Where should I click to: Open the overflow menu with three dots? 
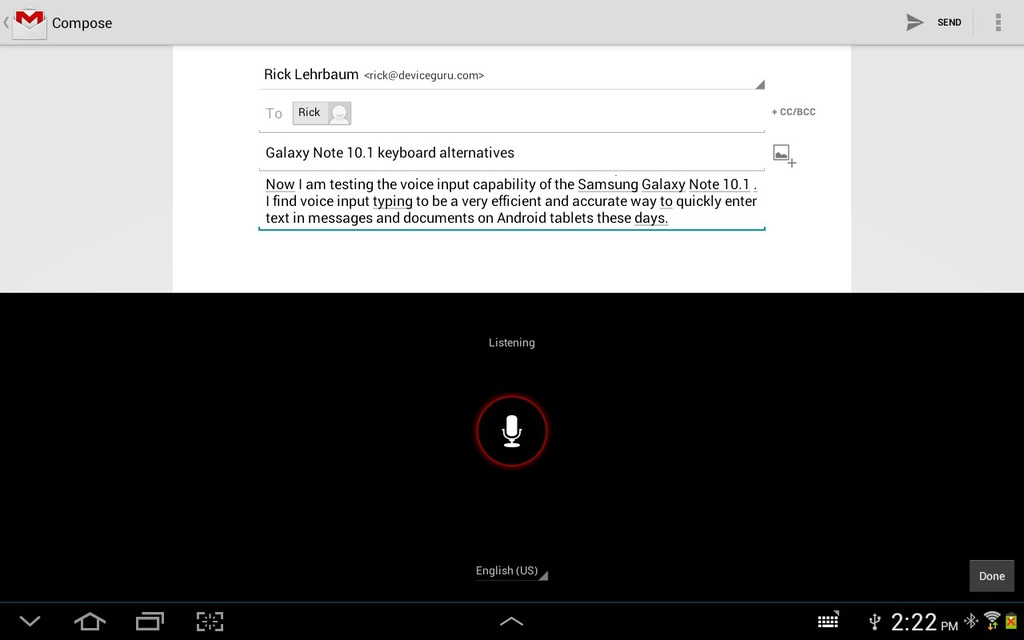coord(998,22)
